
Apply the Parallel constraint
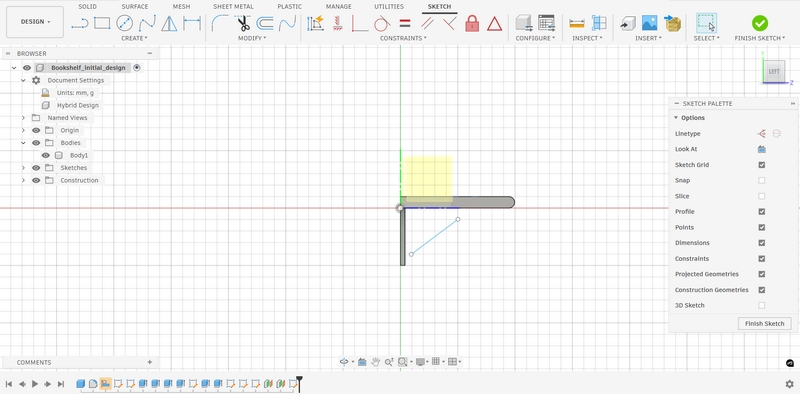(427, 23)
